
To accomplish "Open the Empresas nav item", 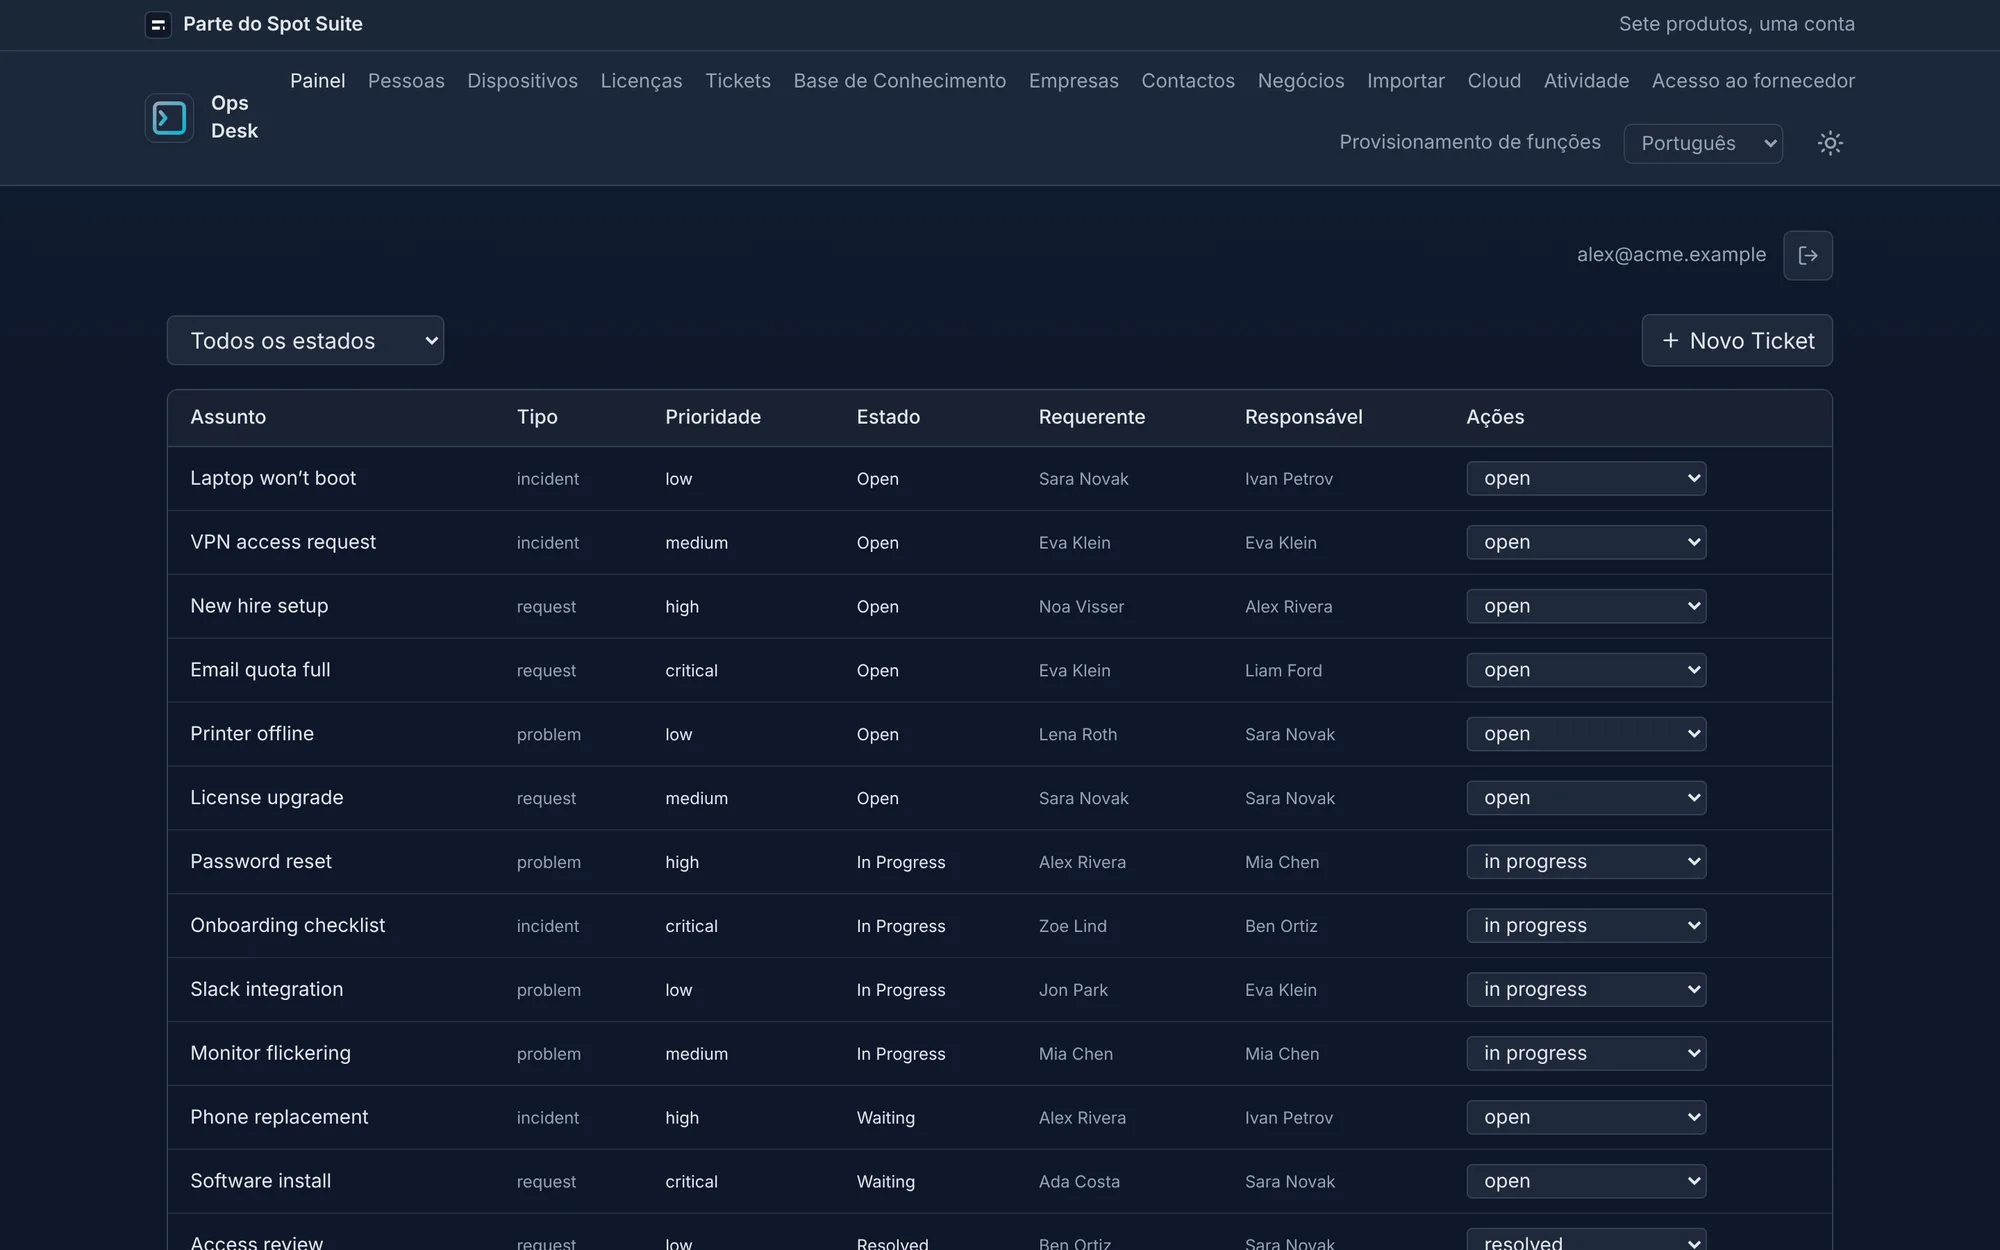I will point(1074,81).
